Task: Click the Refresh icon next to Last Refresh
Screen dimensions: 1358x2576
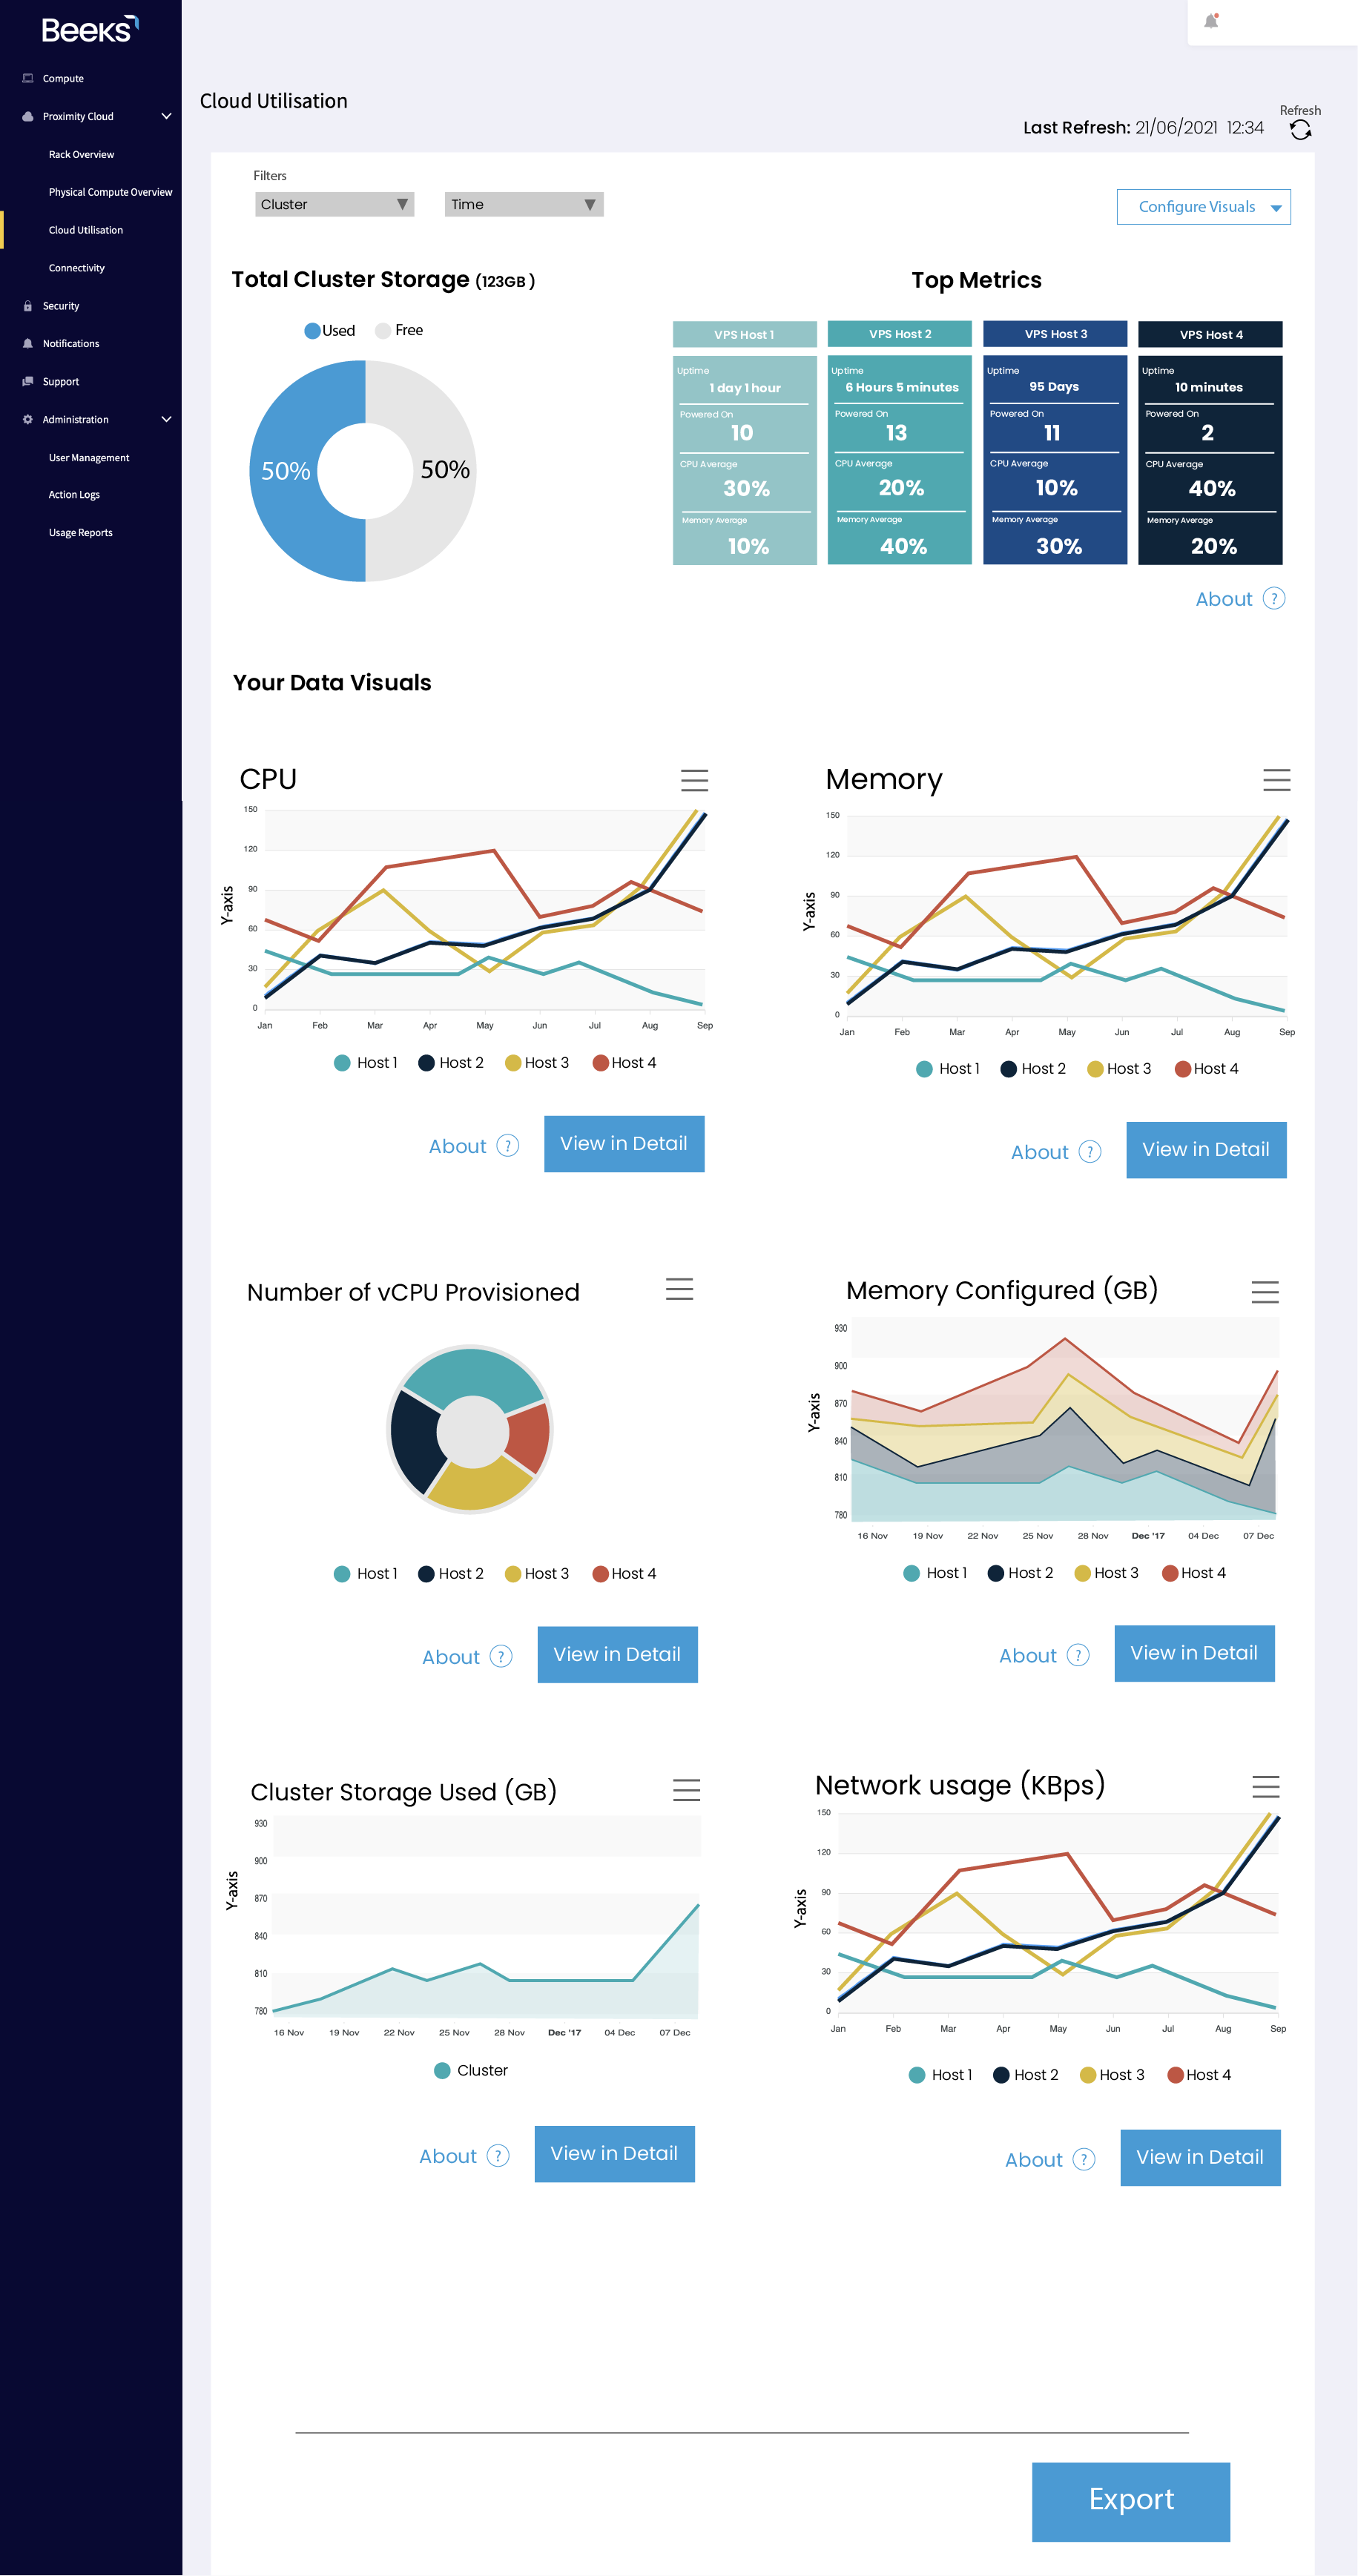Action: click(1300, 130)
